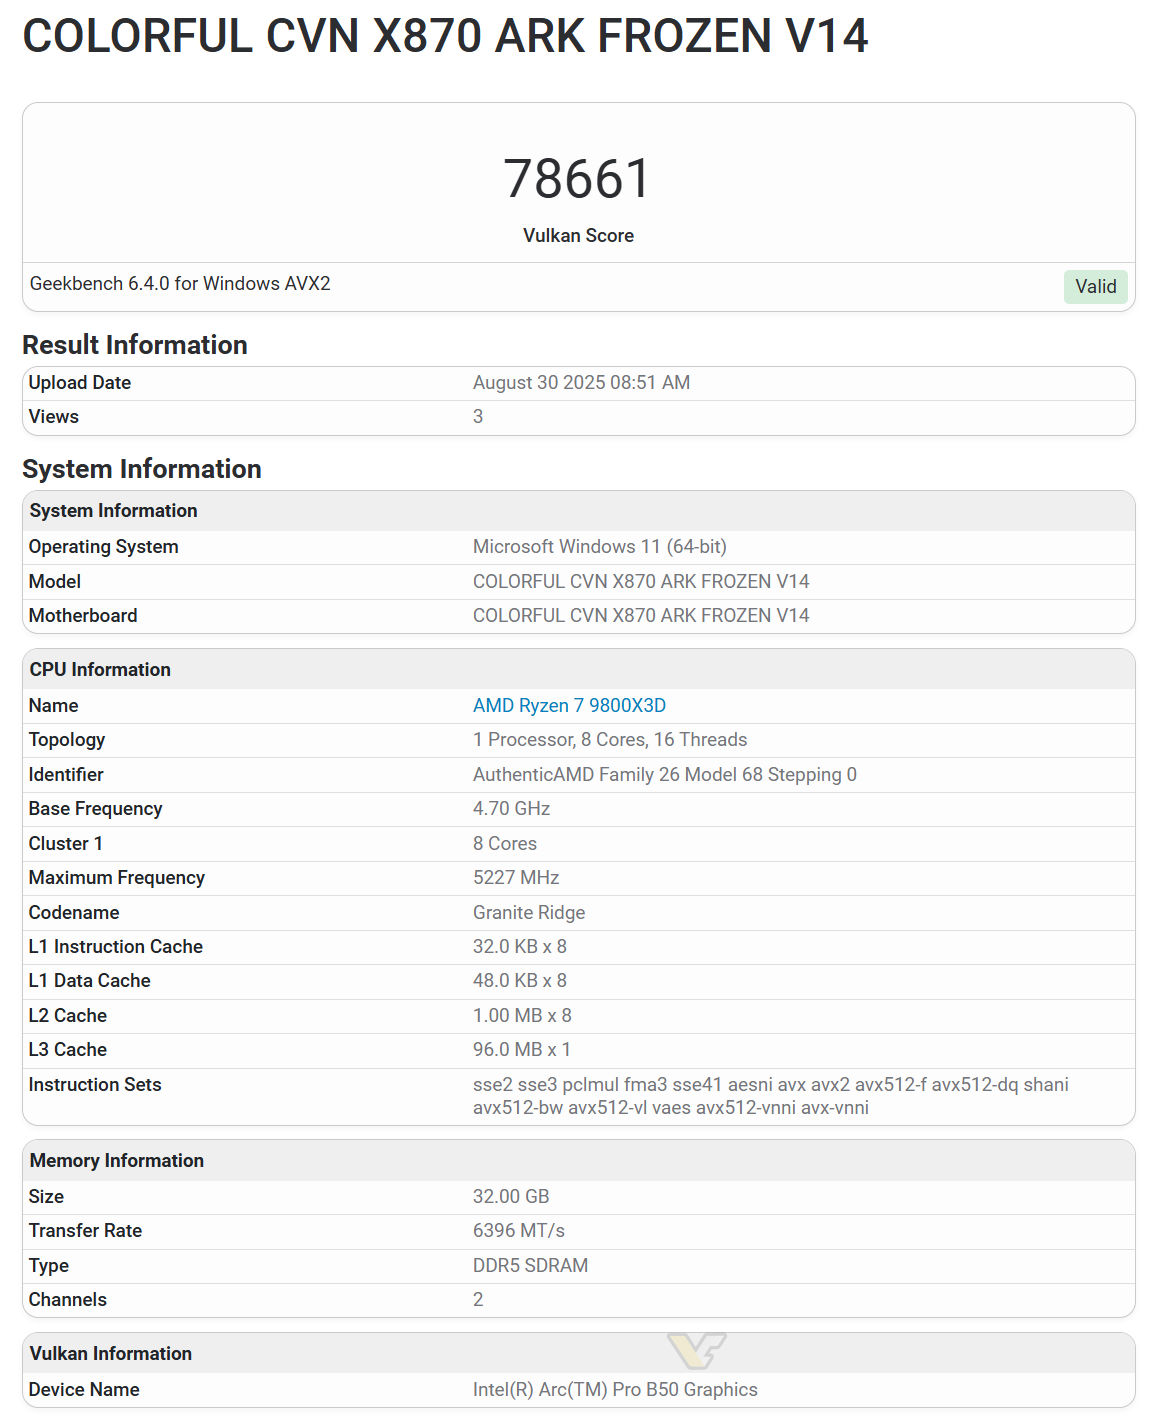Open the AMD Ryzen 7 9800X3D link
The image size is (1150, 1421).
coord(569,705)
